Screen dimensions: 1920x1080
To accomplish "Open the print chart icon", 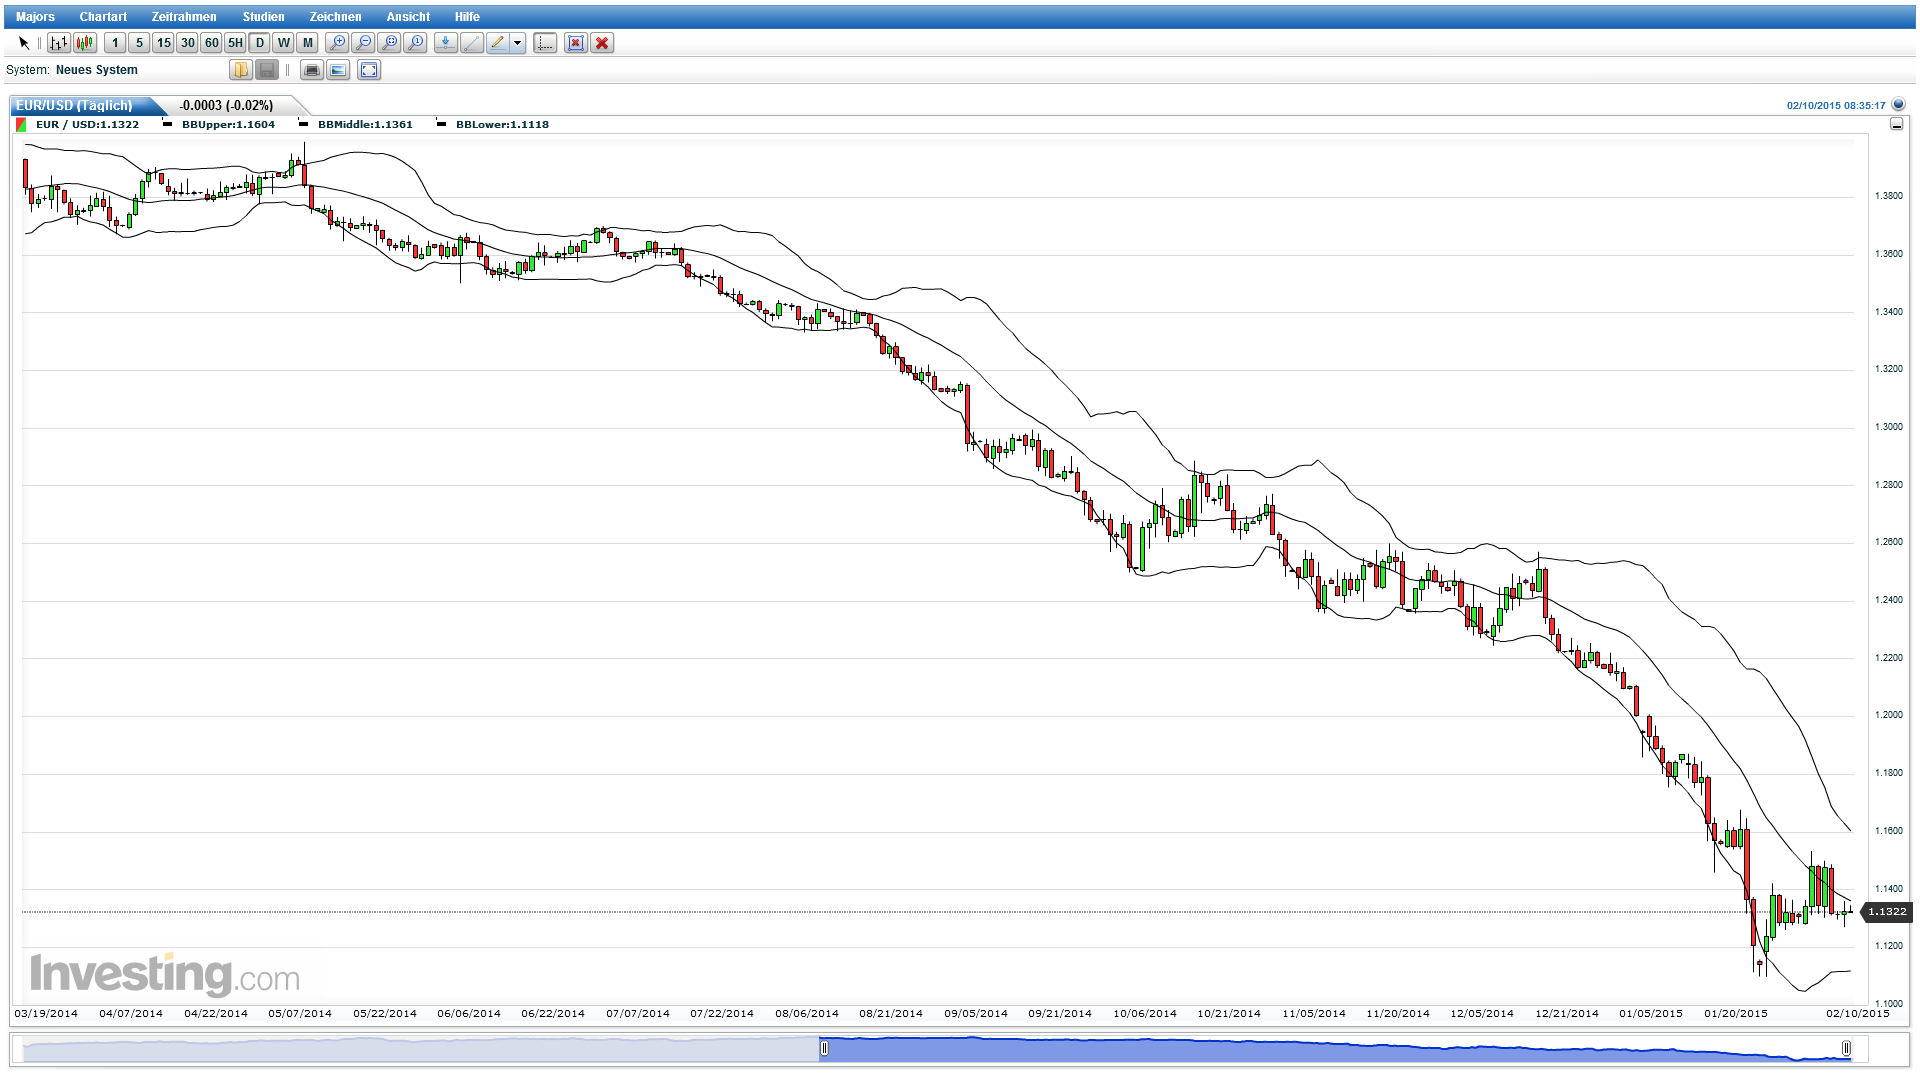I will 312,70.
